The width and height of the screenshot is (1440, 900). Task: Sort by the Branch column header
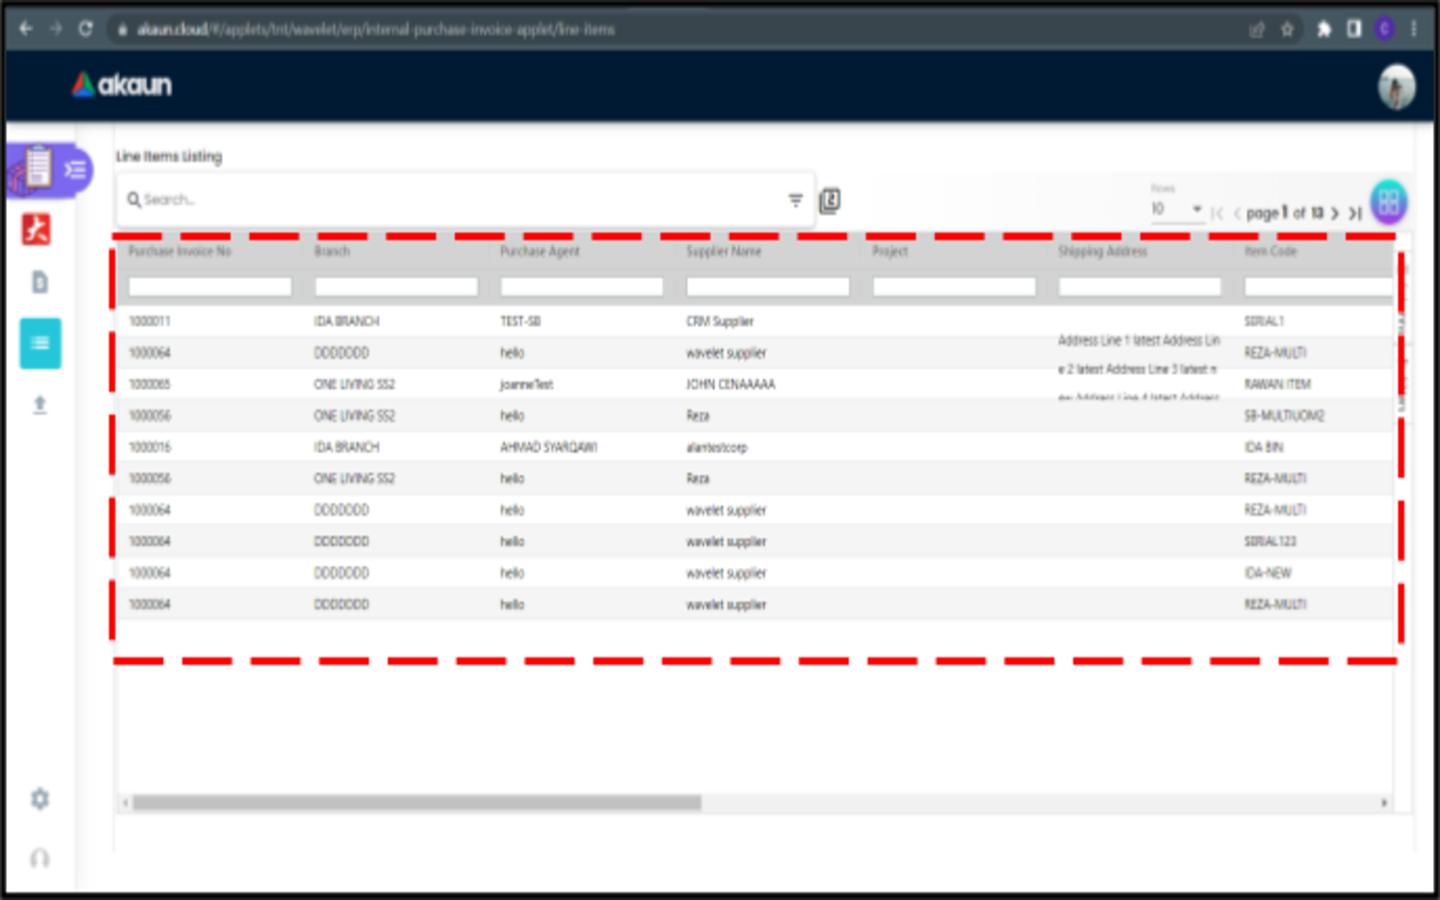(332, 251)
